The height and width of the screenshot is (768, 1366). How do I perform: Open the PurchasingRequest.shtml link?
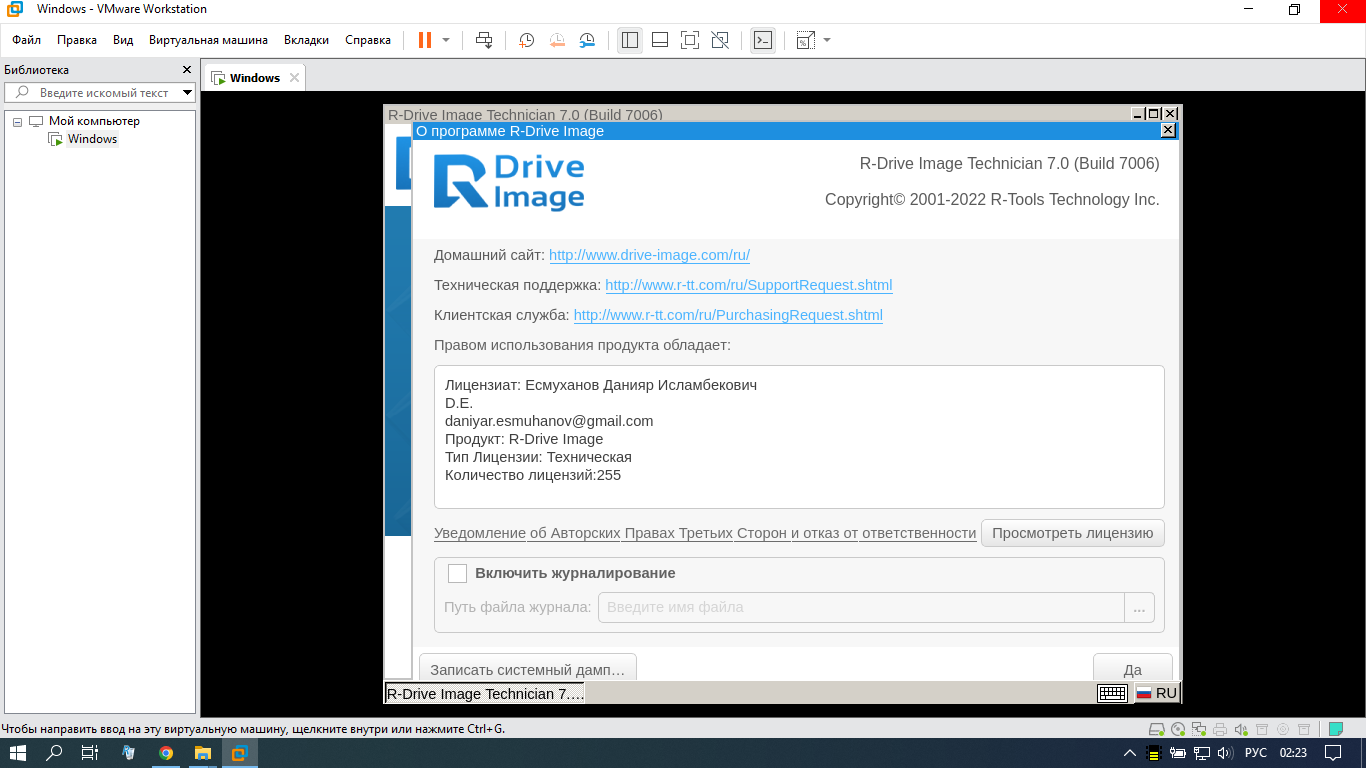tap(728, 315)
